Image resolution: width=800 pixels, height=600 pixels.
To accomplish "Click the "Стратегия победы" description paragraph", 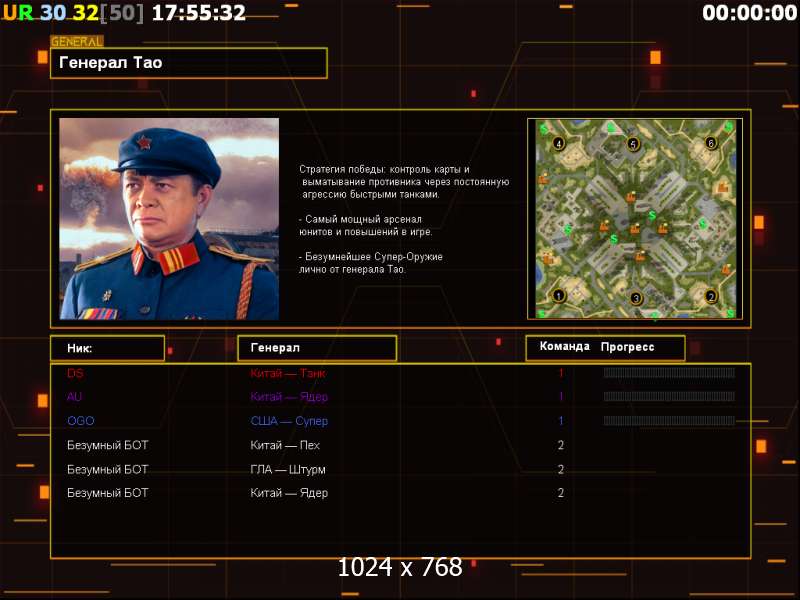I will (404, 182).
